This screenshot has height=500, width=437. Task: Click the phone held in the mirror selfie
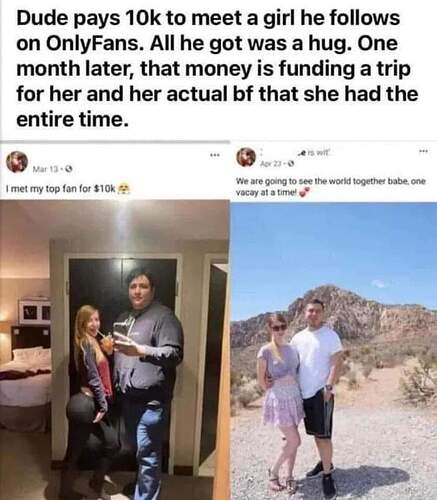click(x=121, y=330)
